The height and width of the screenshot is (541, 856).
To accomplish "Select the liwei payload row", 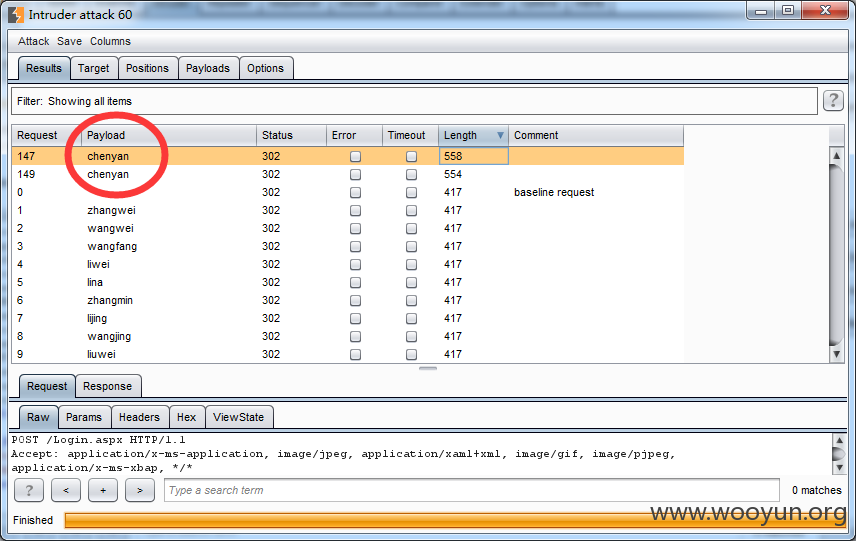I will click(347, 264).
